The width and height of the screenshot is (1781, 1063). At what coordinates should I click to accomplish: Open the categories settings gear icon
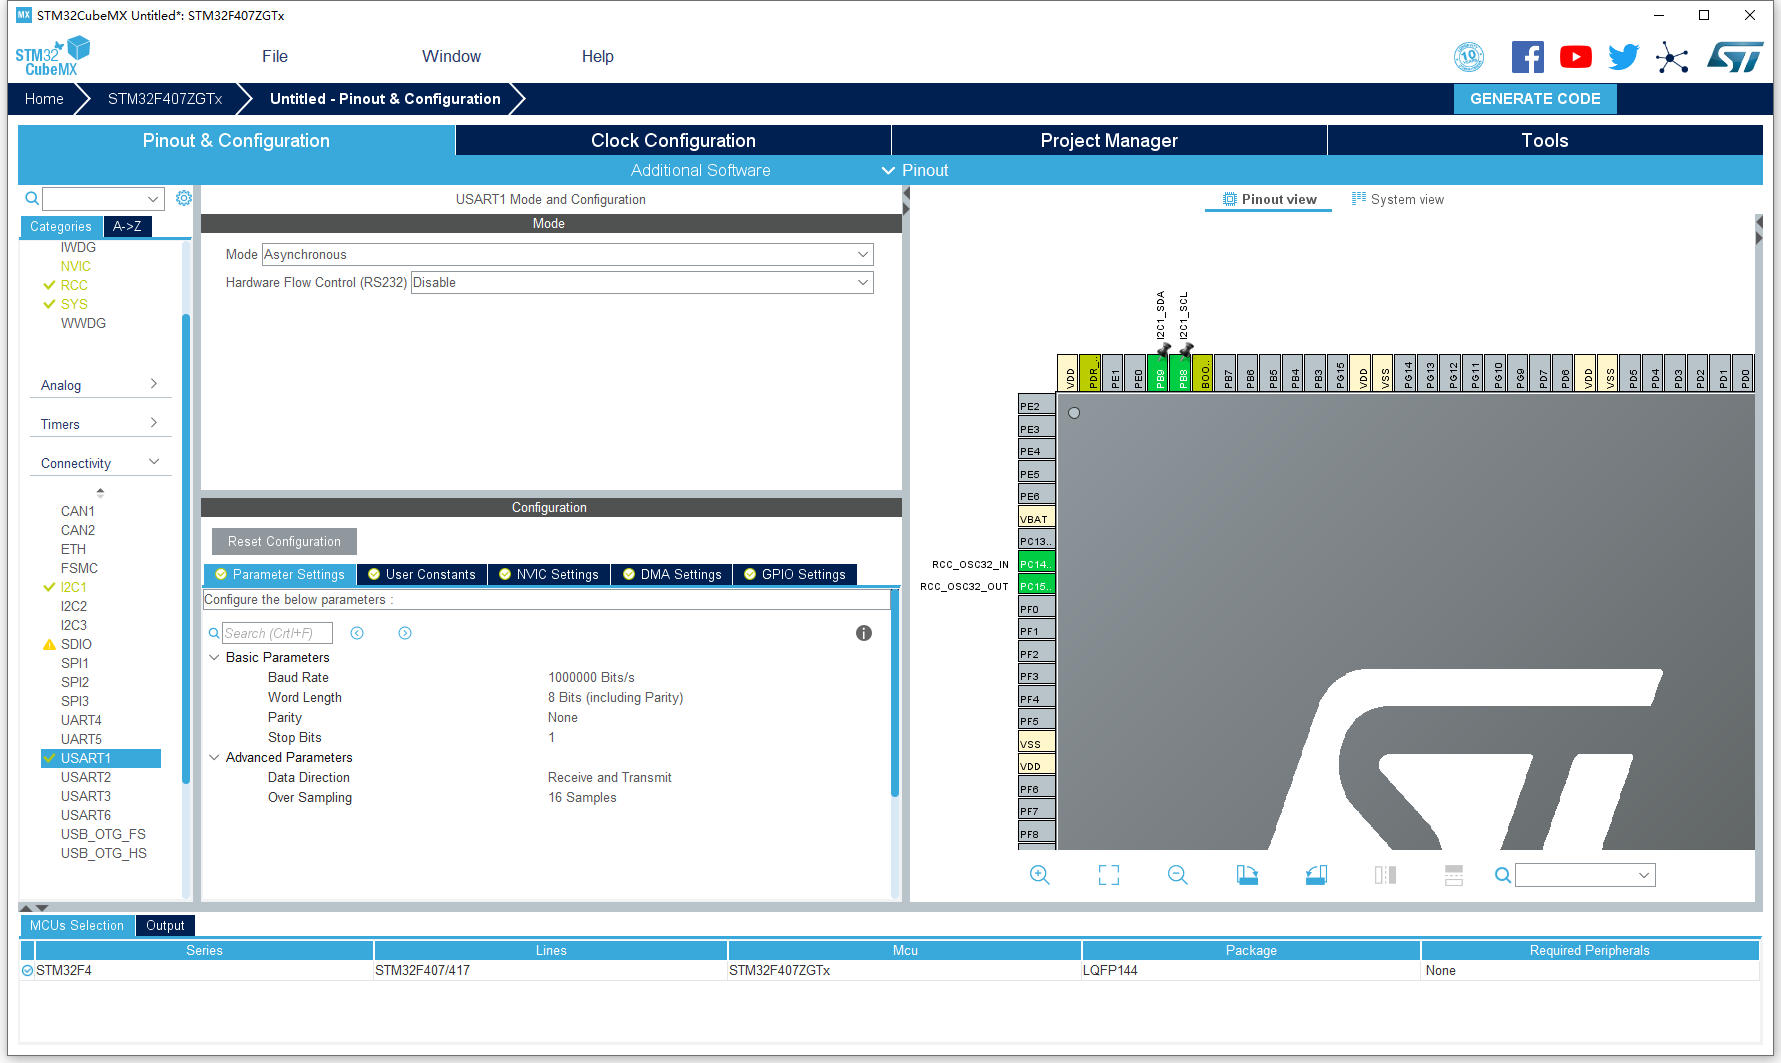(x=184, y=198)
